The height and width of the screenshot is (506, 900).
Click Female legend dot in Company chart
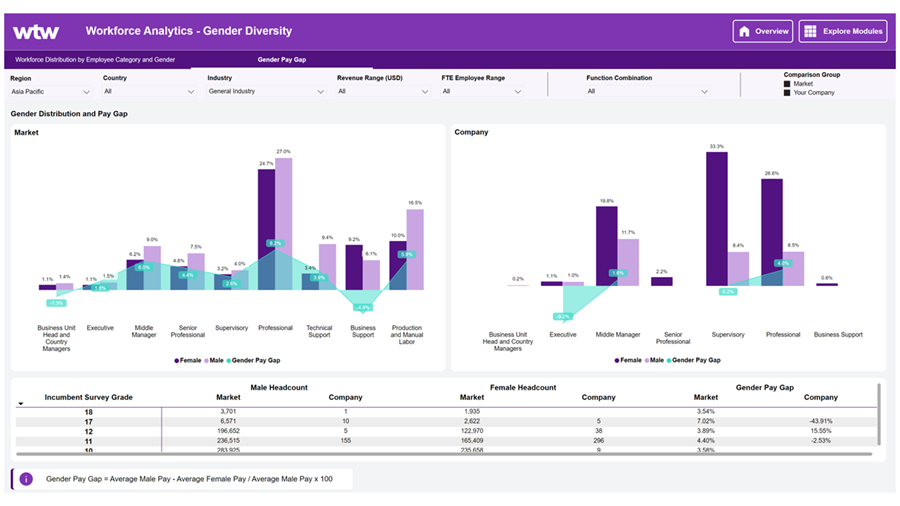click(x=617, y=360)
